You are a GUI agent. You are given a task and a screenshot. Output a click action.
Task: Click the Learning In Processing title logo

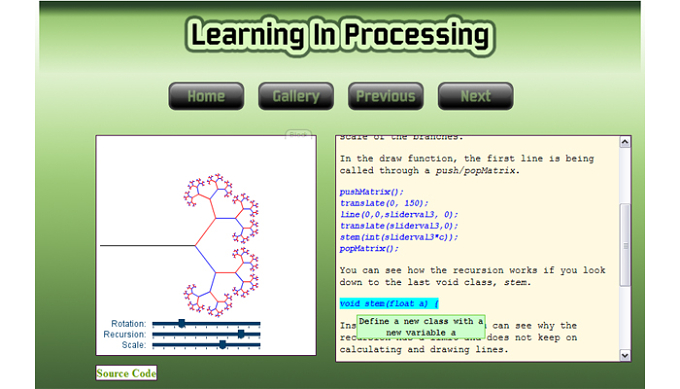pos(340,36)
